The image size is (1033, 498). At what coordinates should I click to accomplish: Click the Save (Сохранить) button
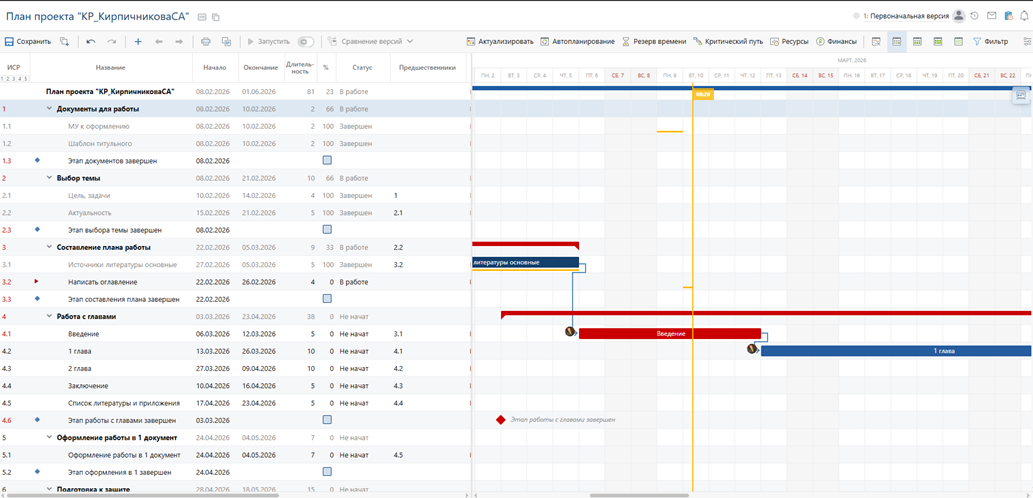[x=28, y=42]
